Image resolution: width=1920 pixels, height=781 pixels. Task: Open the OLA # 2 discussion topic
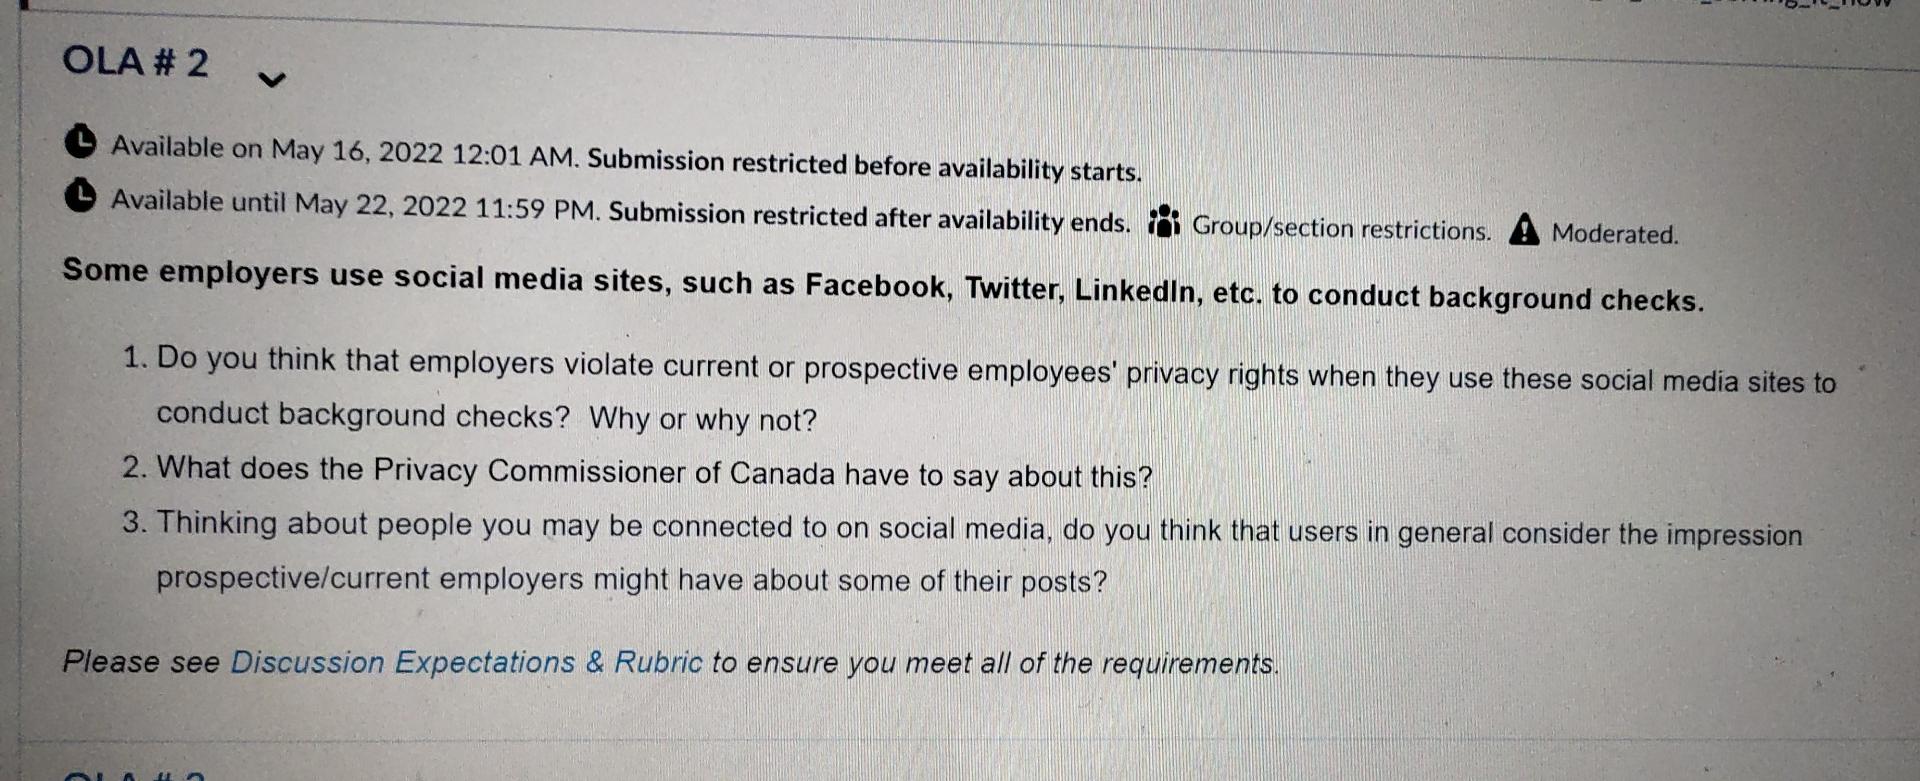(136, 63)
